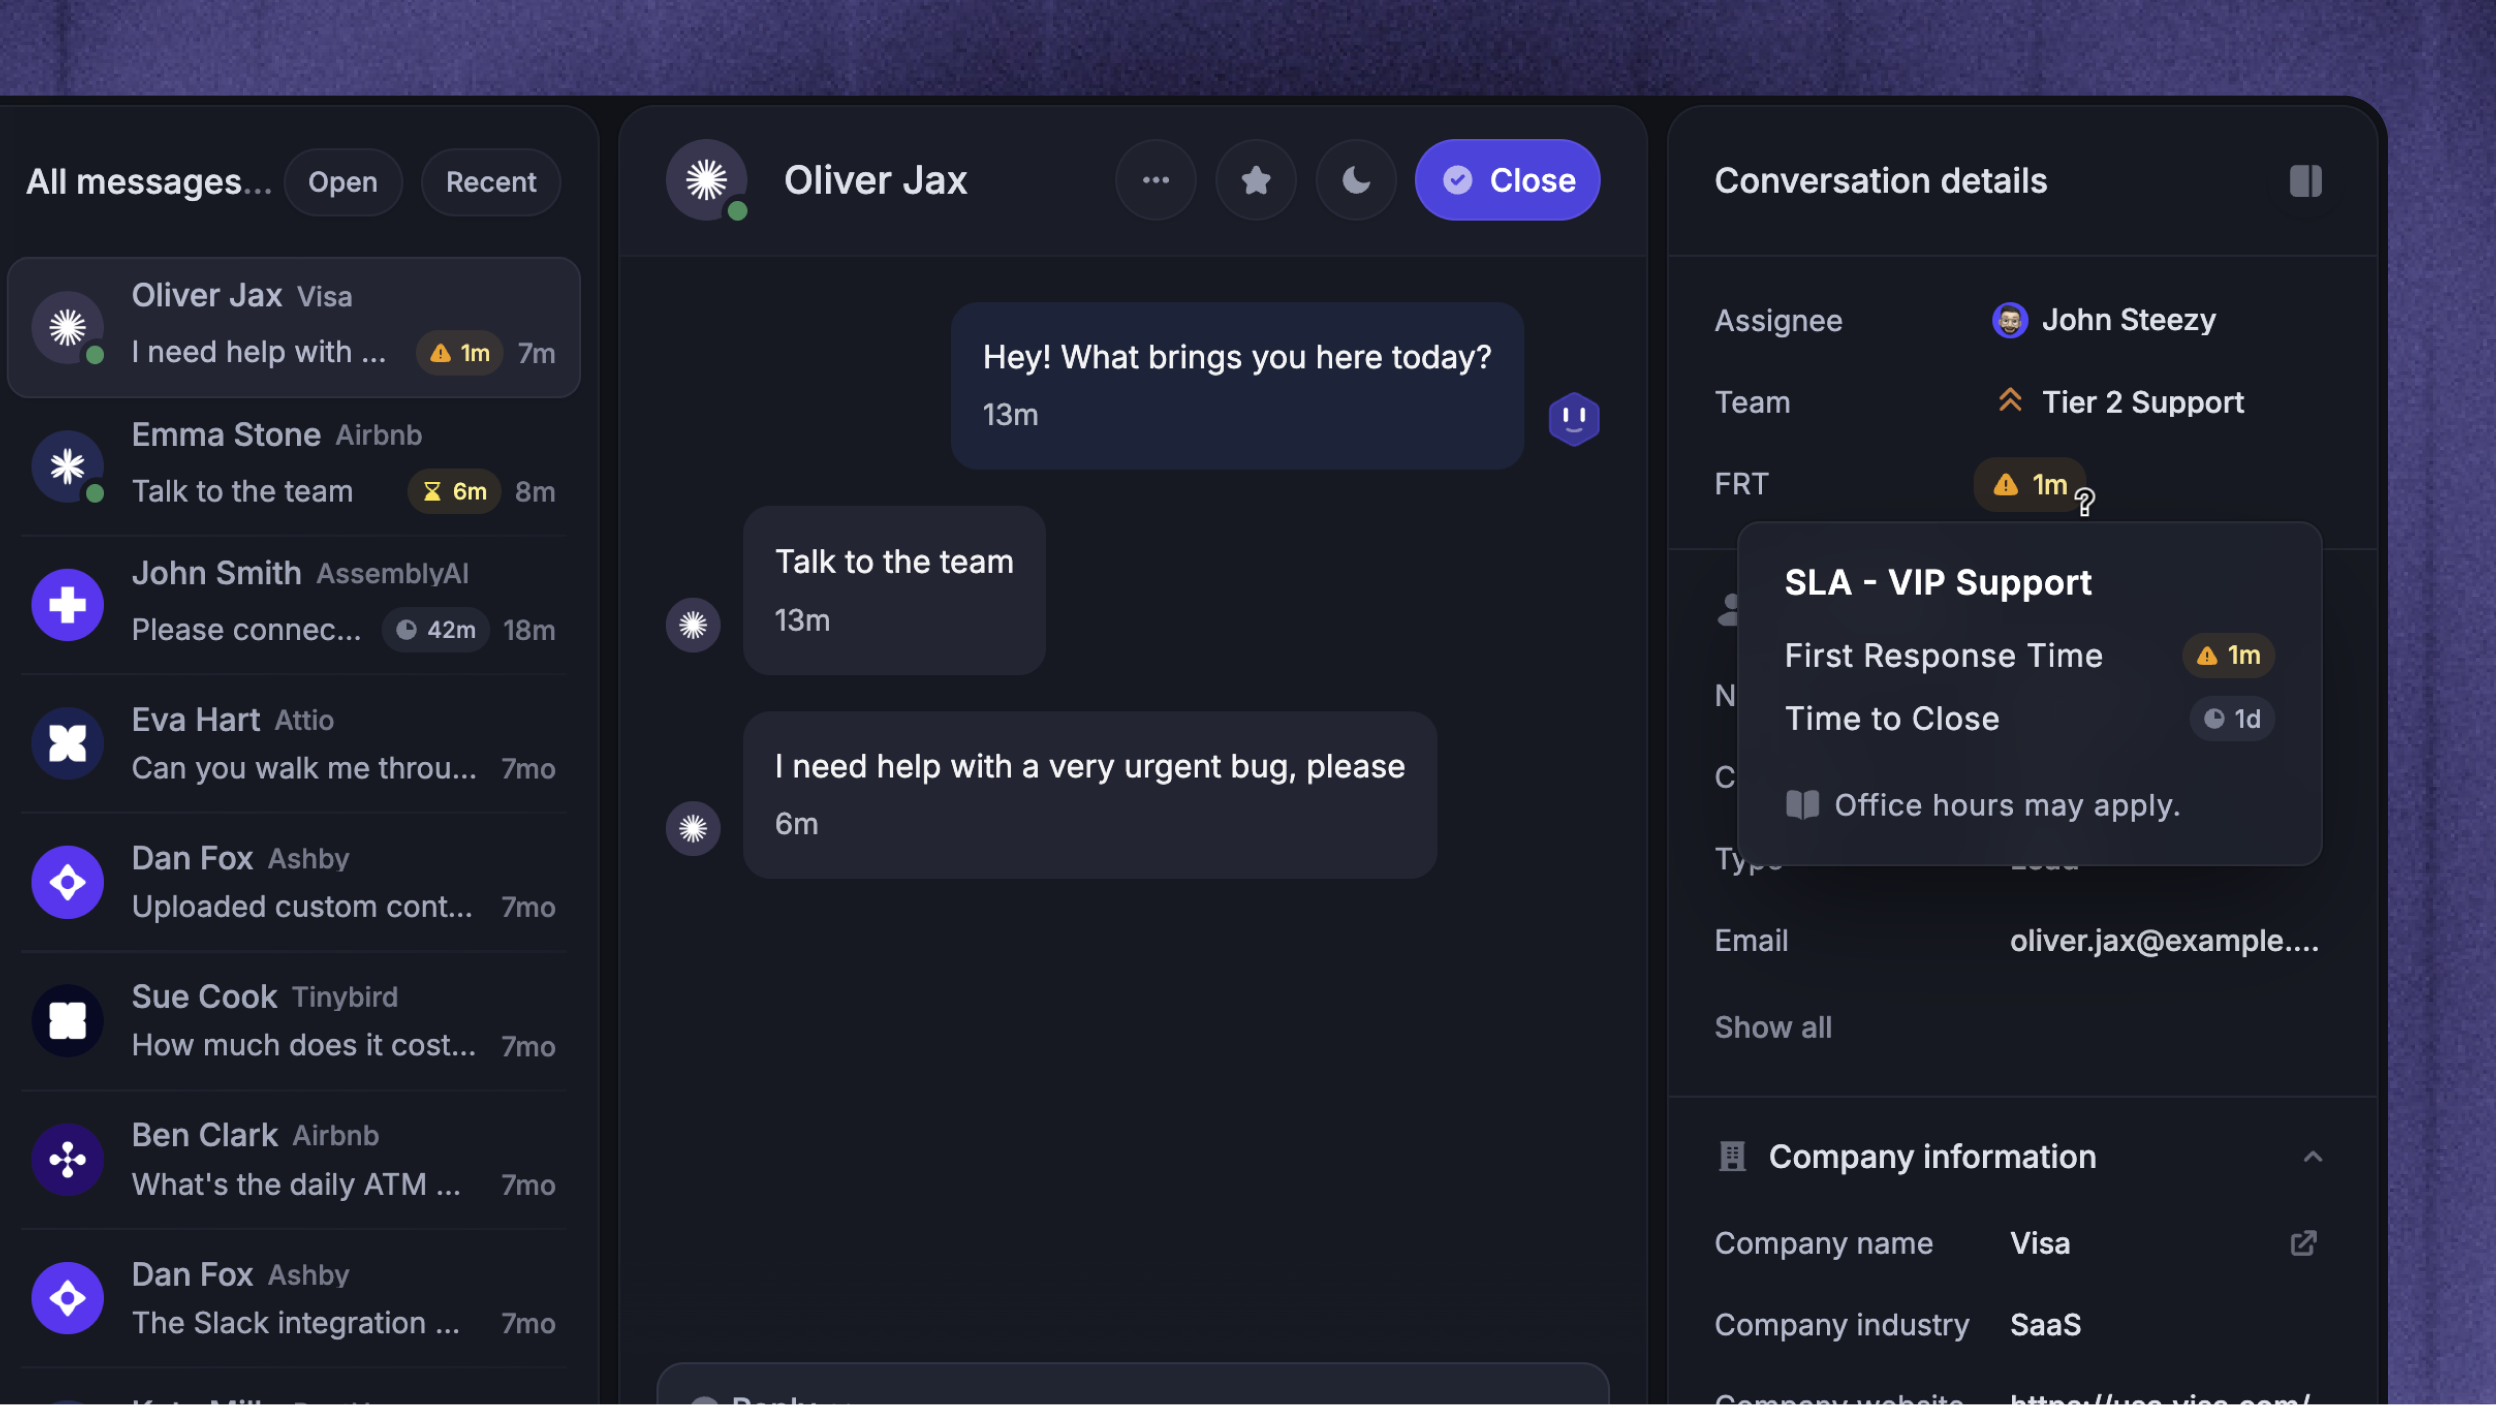The image size is (2496, 1405).
Task: Click the bot avatar beside greeting message
Action: [x=1573, y=418]
